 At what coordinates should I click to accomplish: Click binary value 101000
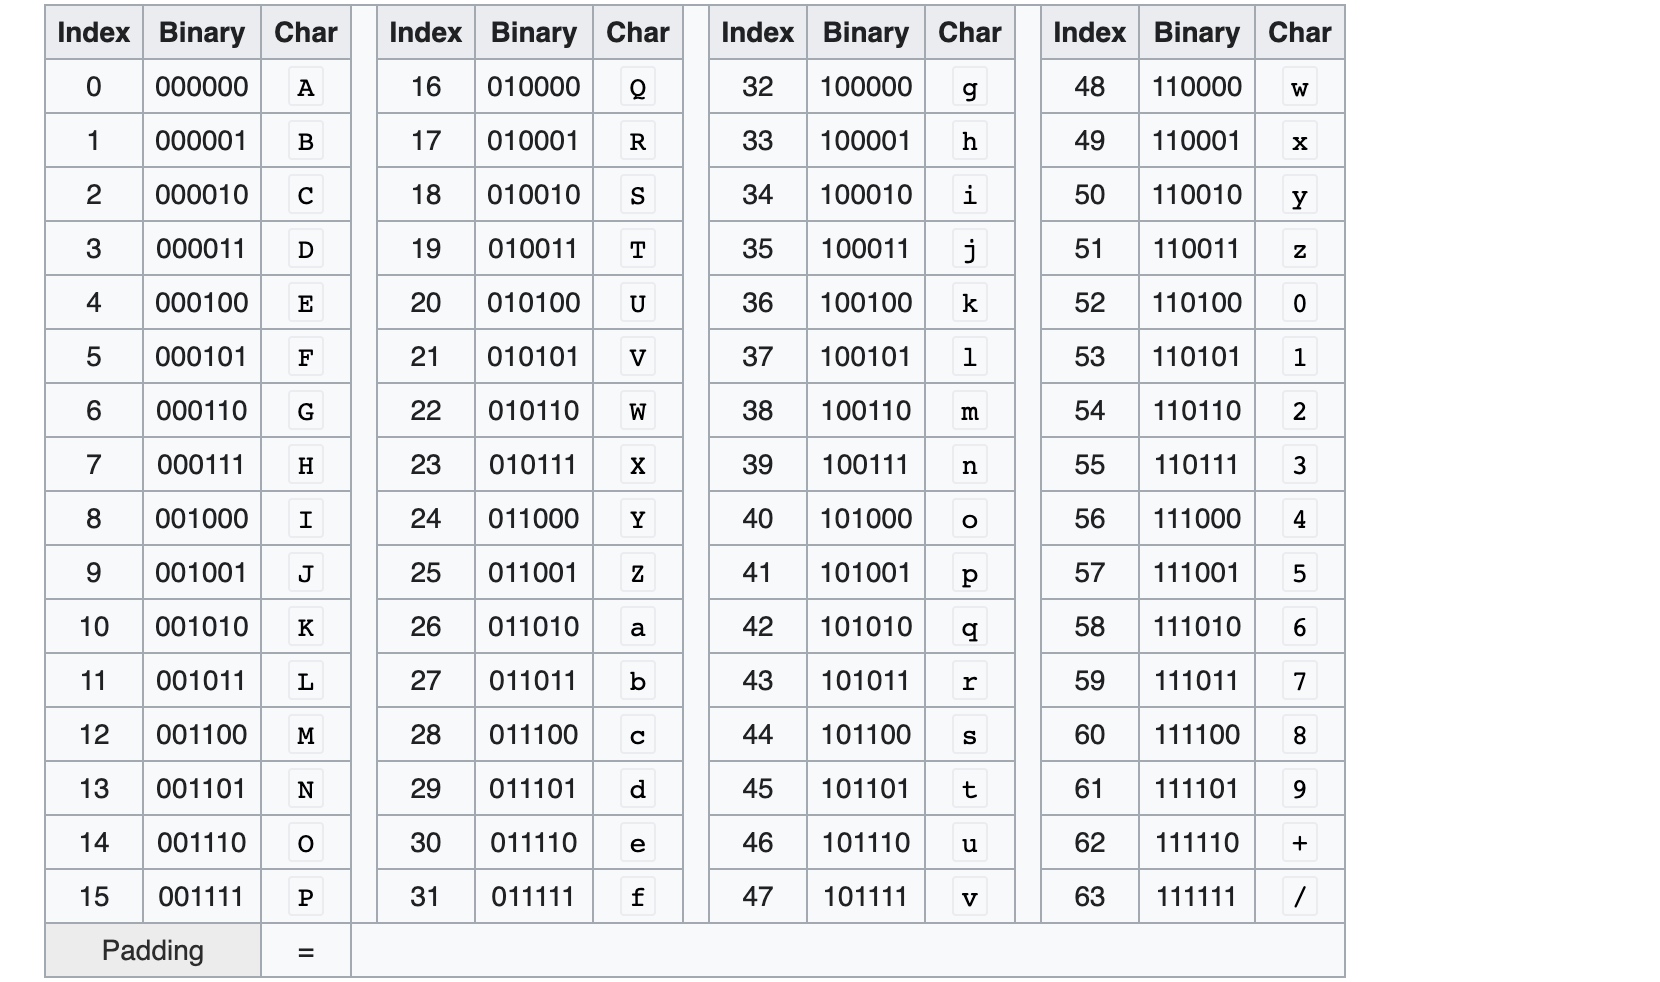(866, 519)
